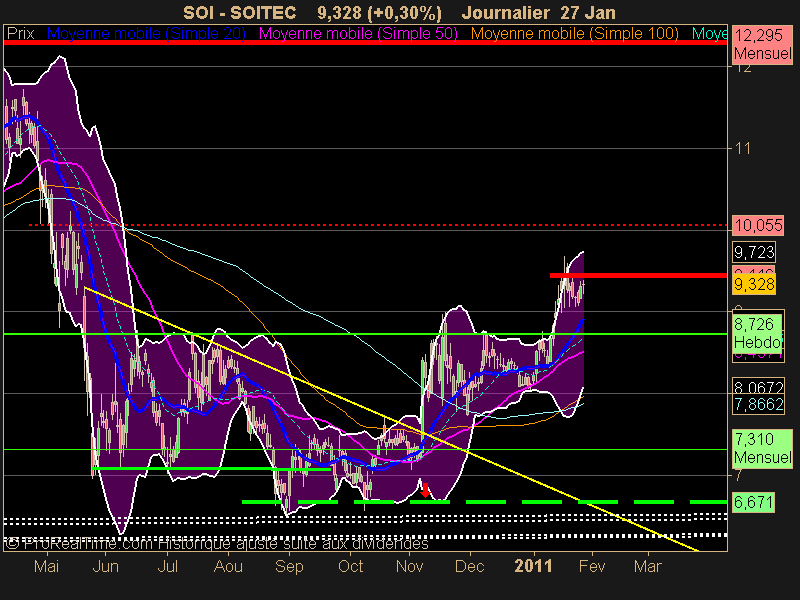Click the "Jul" month label on the time axis
Screen dimensions: 800x600
click(x=167, y=566)
